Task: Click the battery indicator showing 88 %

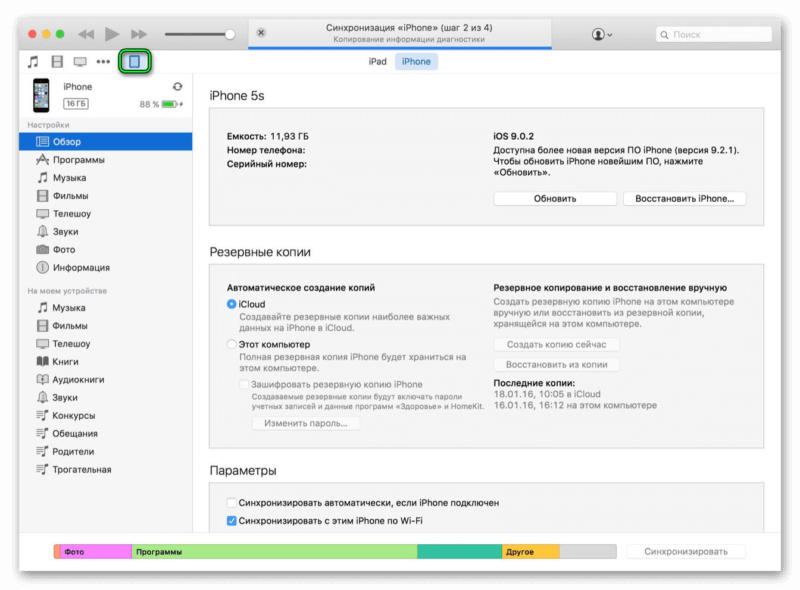Action: pos(161,104)
